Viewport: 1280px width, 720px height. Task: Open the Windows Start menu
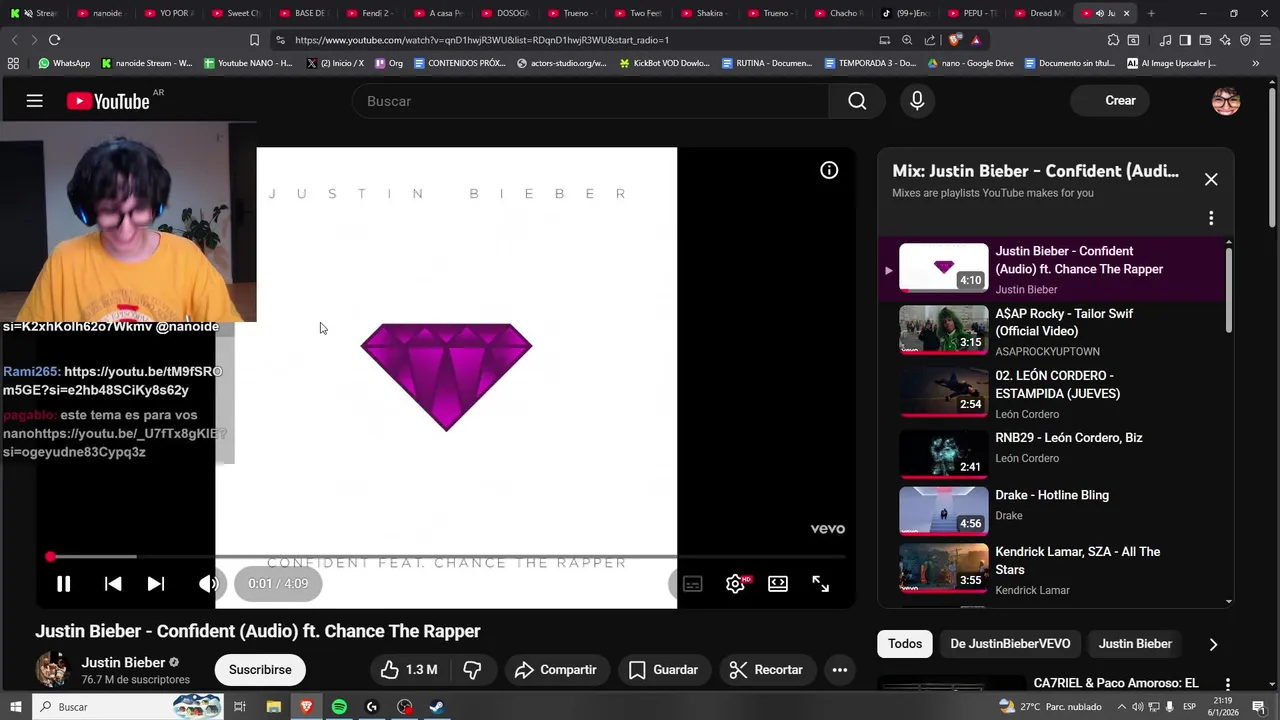click(x=15, y=707)
